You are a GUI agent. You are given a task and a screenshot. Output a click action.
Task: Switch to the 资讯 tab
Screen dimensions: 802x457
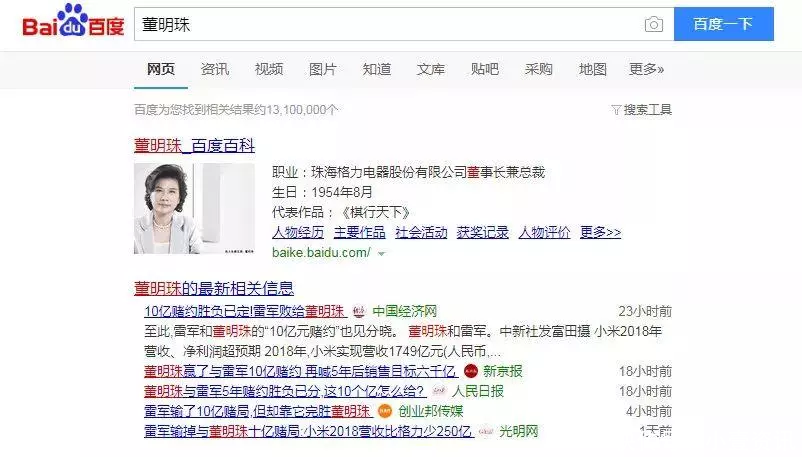click(x=215, y=69)
